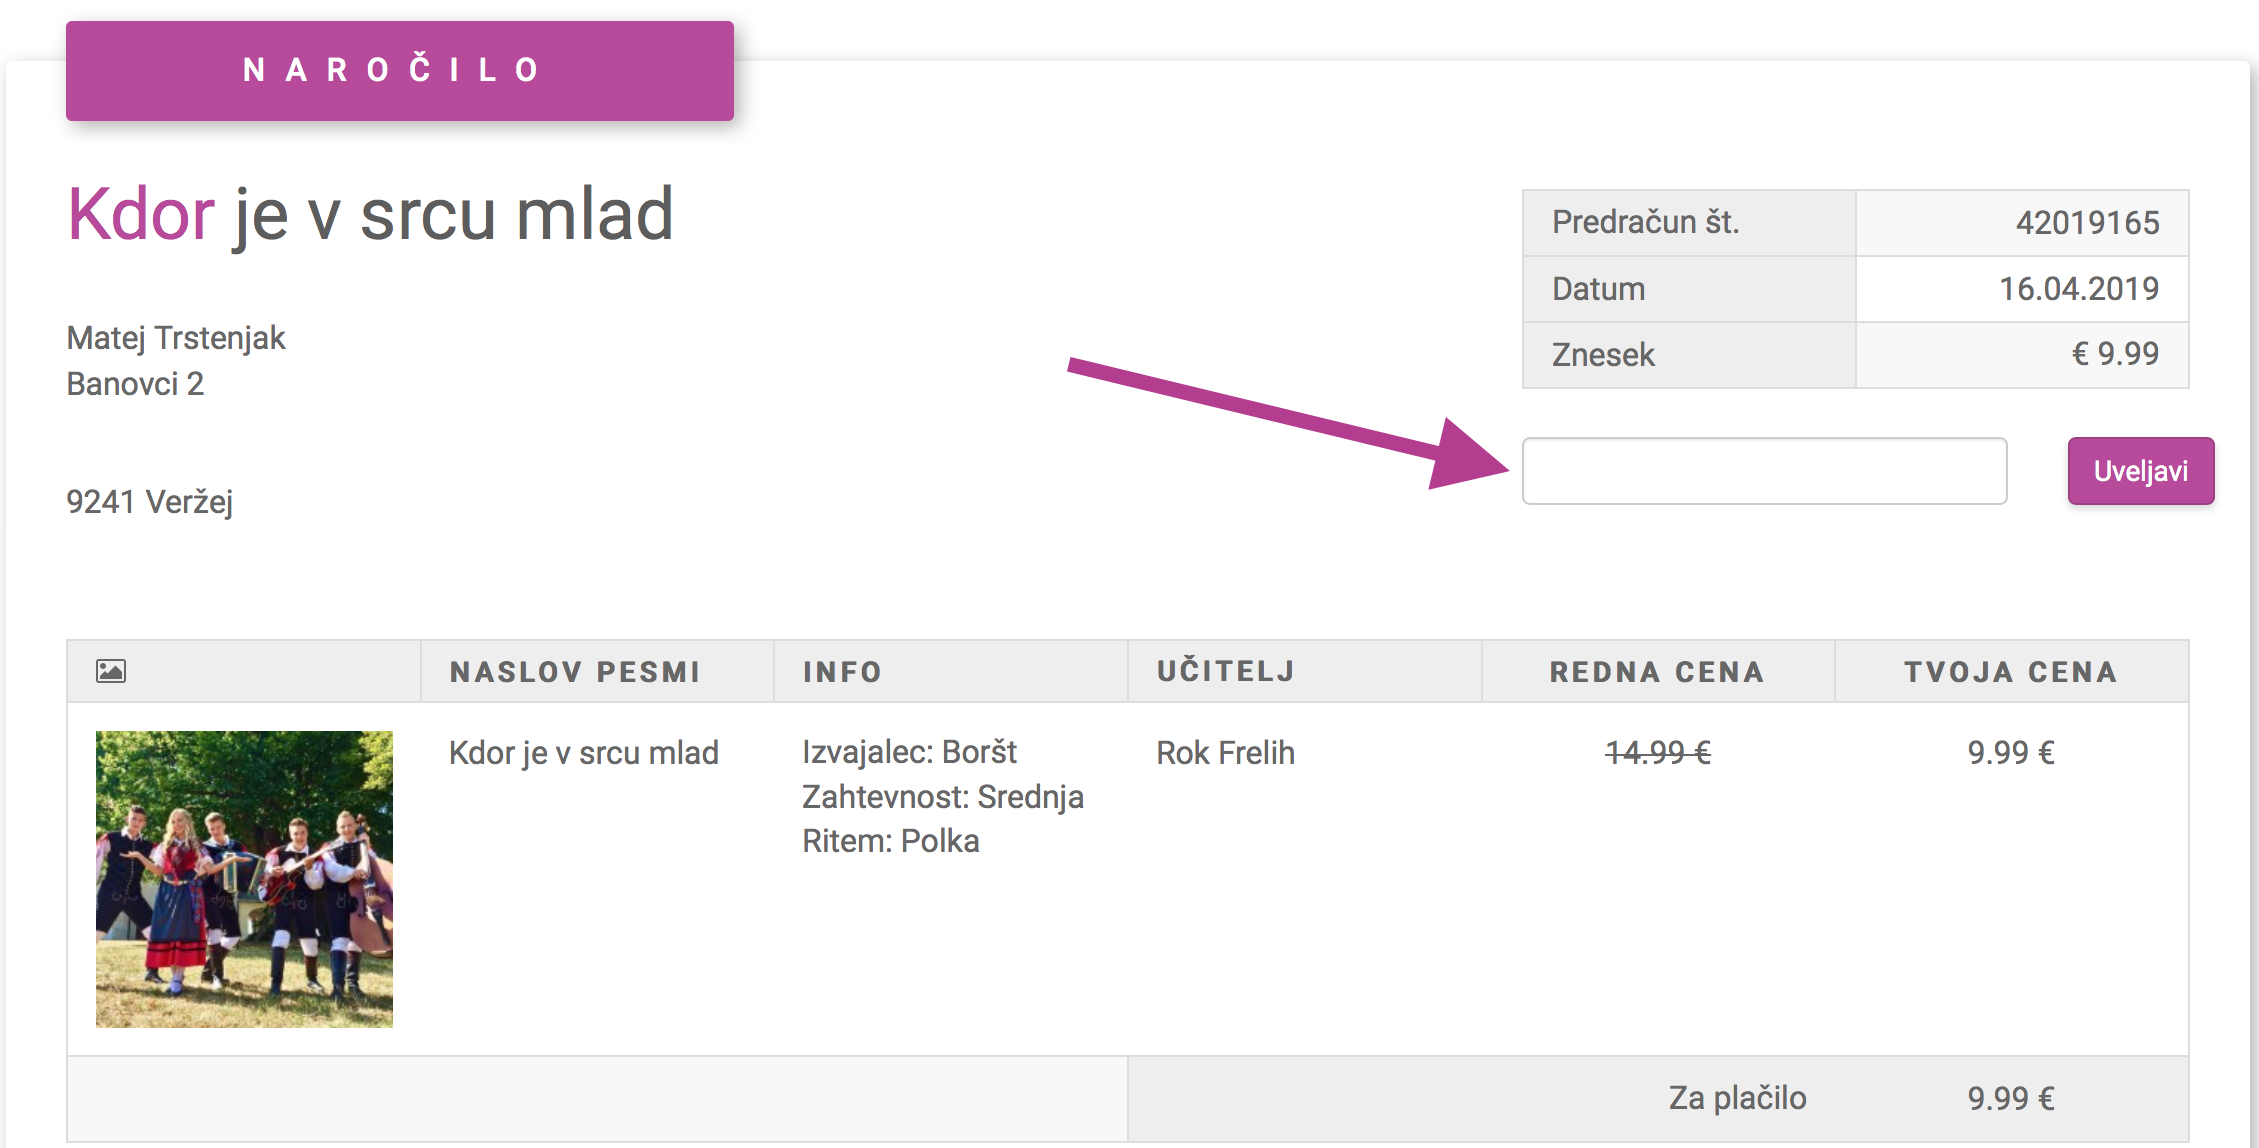The height and width of the screenshot is (1148, 2259).
Task: Click the Izvajalec: Boršt info line
Action: point(909,752)
